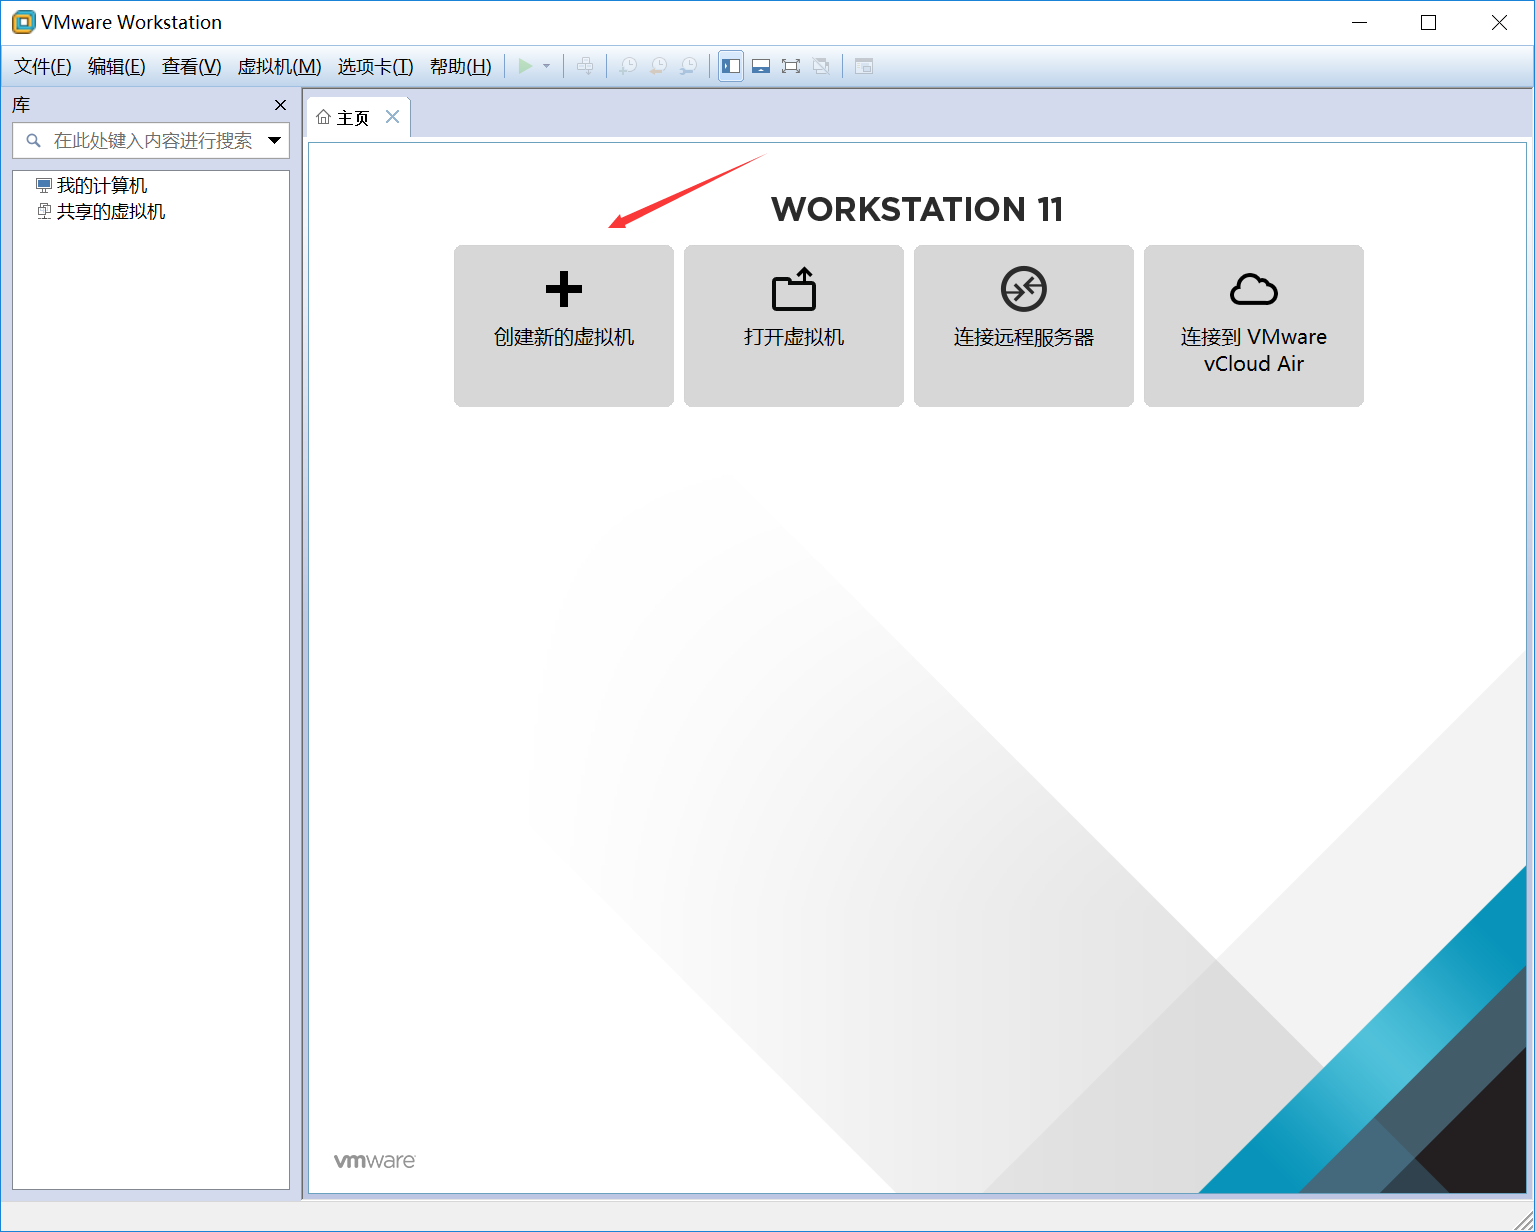Screen dimensions: 1535x1232
Task: Click 连接远程服务器 tile
Action: tap(1024, 326)
